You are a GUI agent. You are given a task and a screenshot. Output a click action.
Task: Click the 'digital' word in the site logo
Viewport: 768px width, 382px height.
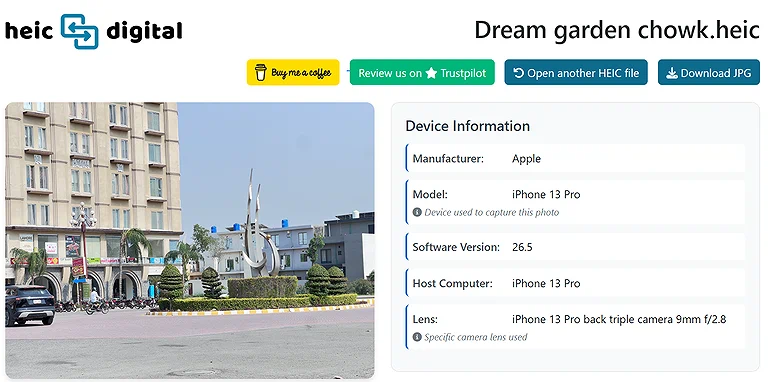[x=144, y=30]
